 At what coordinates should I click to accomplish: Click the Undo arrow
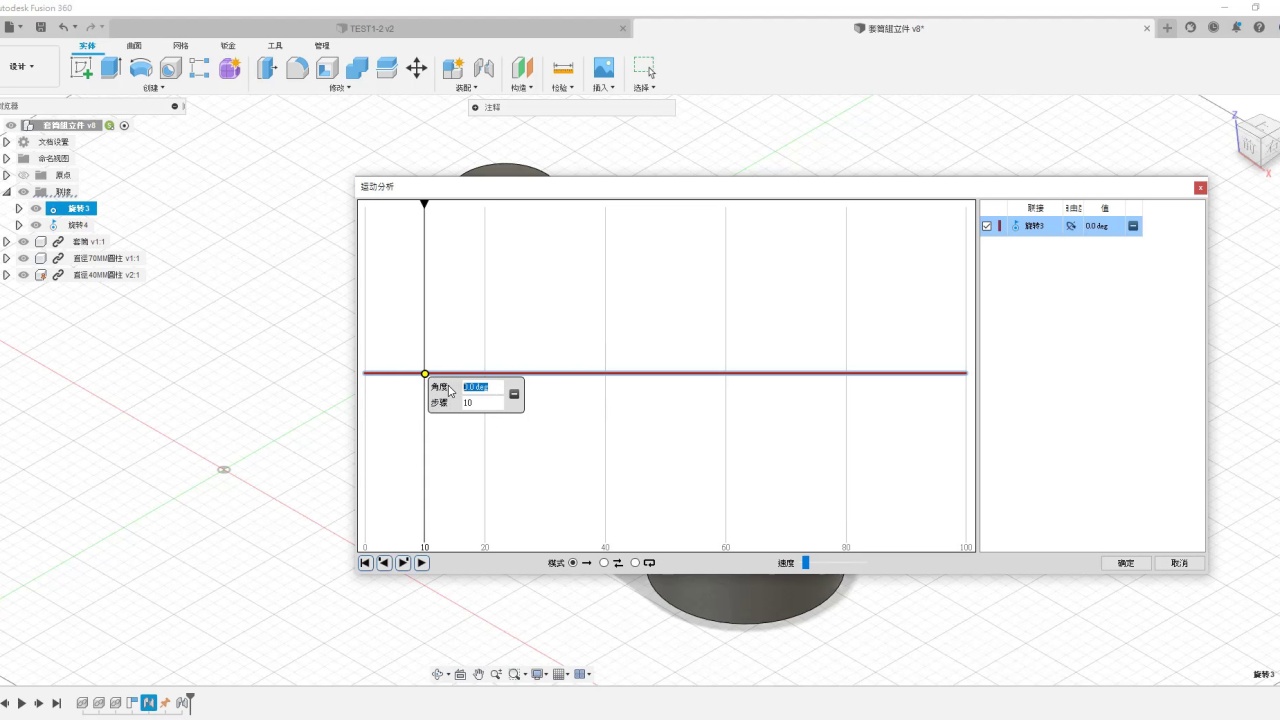click(64, 28)
